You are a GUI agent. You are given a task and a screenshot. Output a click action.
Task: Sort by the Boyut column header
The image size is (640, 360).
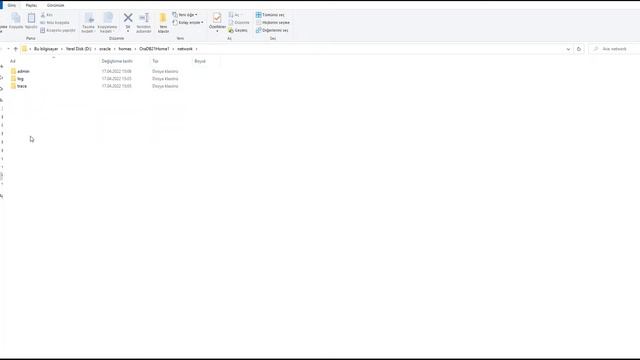tap(200, 61)
